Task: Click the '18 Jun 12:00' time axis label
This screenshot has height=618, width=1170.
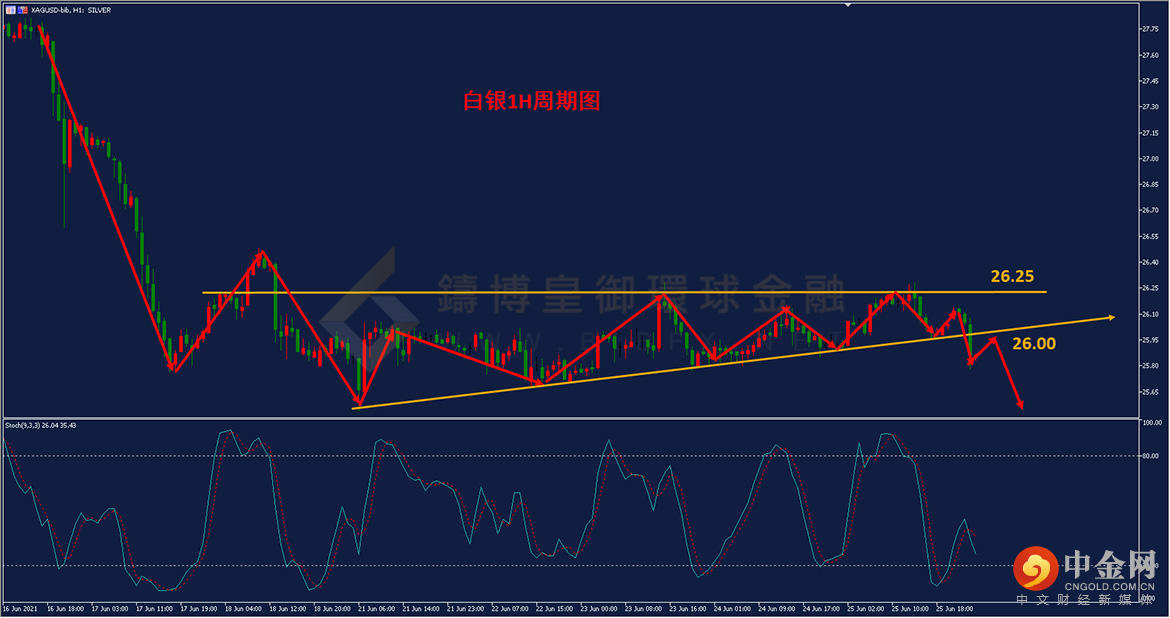Action: pos(288,609)
